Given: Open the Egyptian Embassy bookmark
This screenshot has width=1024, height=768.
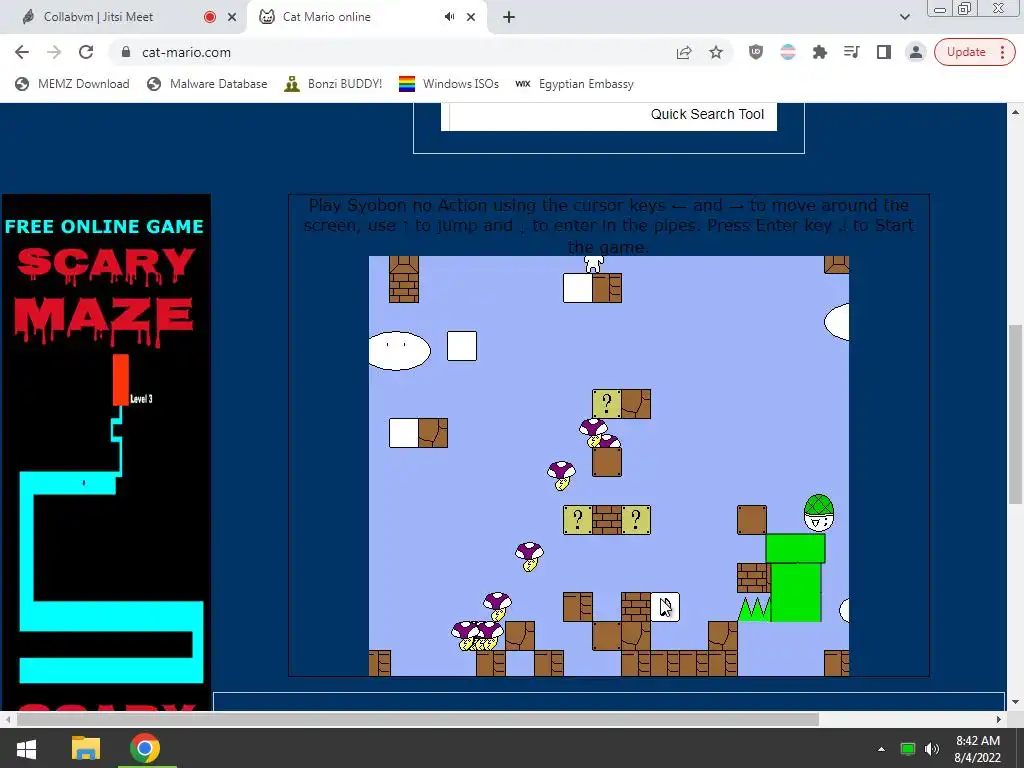Looking at the screenshot, I should point(574,84).
